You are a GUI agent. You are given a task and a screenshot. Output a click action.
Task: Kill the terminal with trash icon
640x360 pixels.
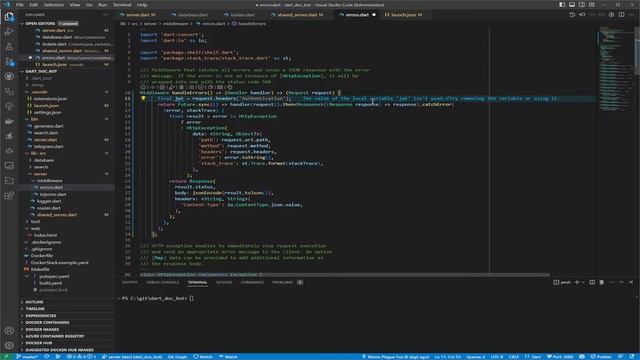coord(602,282)
